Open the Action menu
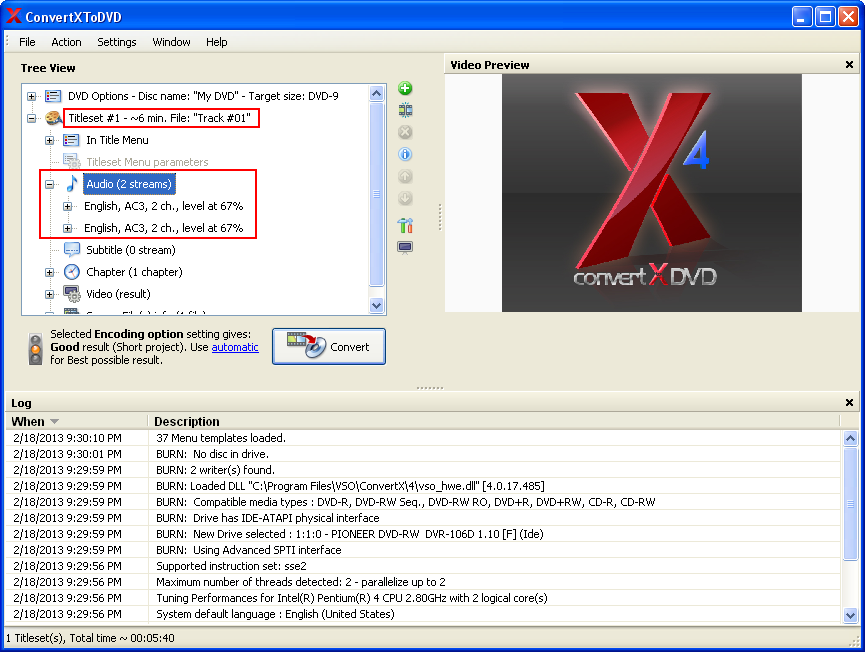This screenshot has height=652, width=865. point(66,42)
